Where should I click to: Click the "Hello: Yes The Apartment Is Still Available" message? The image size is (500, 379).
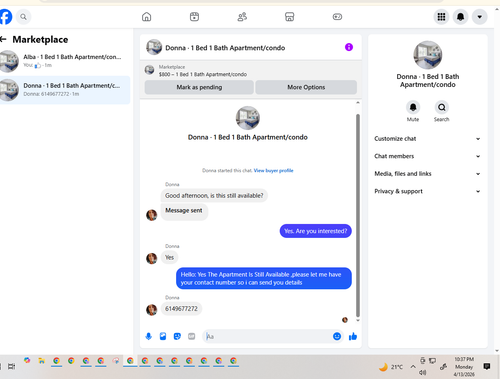pyautogui.click(x=264, y=278)
